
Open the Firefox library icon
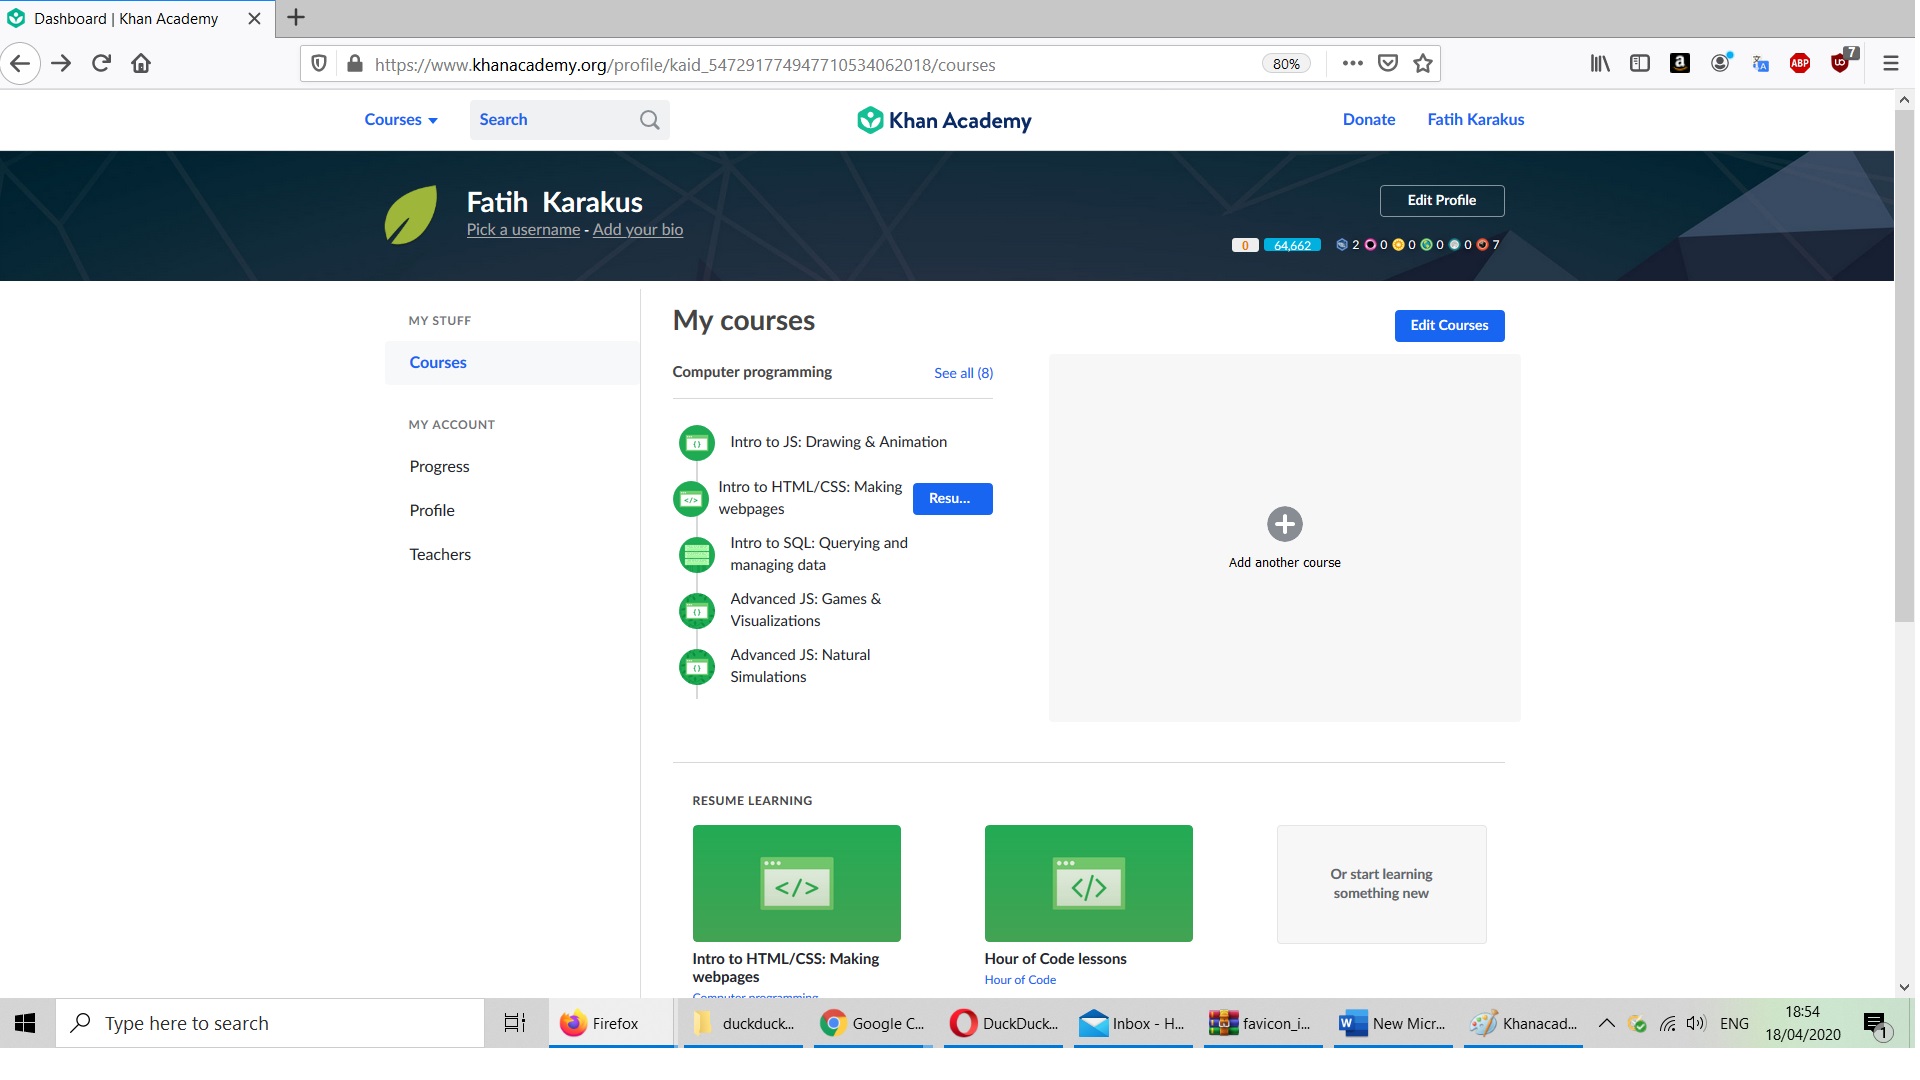pyautogui.click(x=1600, y=63)
